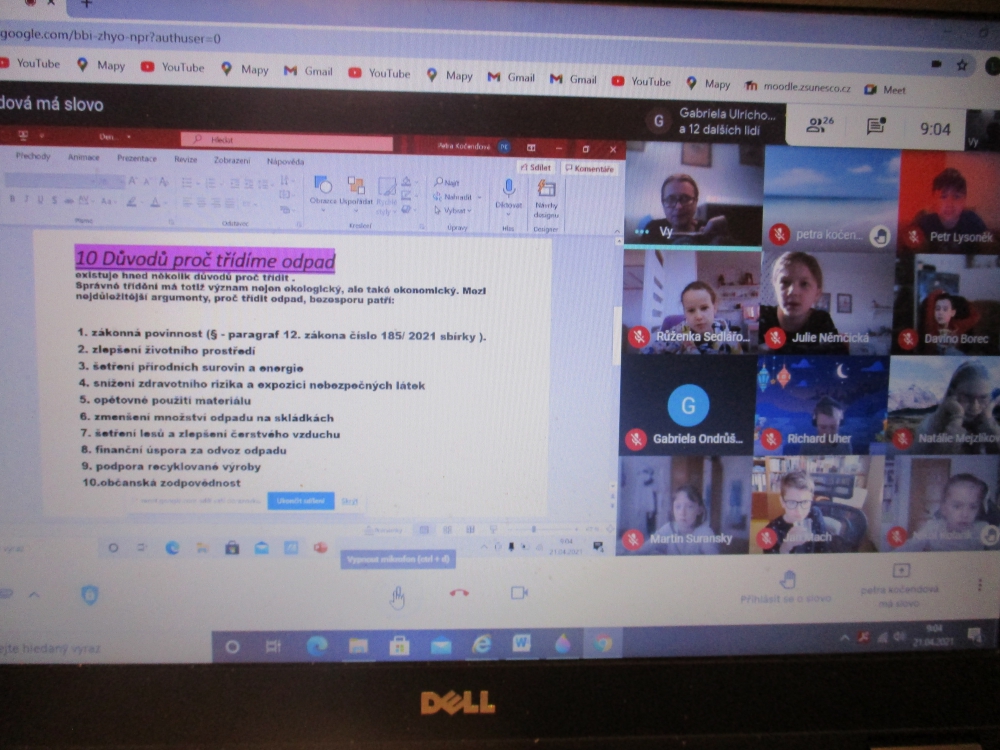Viewport: 1000px width, 750px height.
Task: Open the Meet bookmark in the bookmarks bar
Action: pyautogui.click(x=885, y=90)
